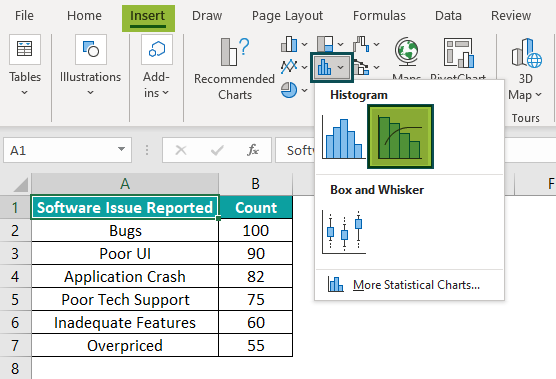The height and width of the screenshot is (379, 556).
Task: Select column B header
Action: (256, 184)
